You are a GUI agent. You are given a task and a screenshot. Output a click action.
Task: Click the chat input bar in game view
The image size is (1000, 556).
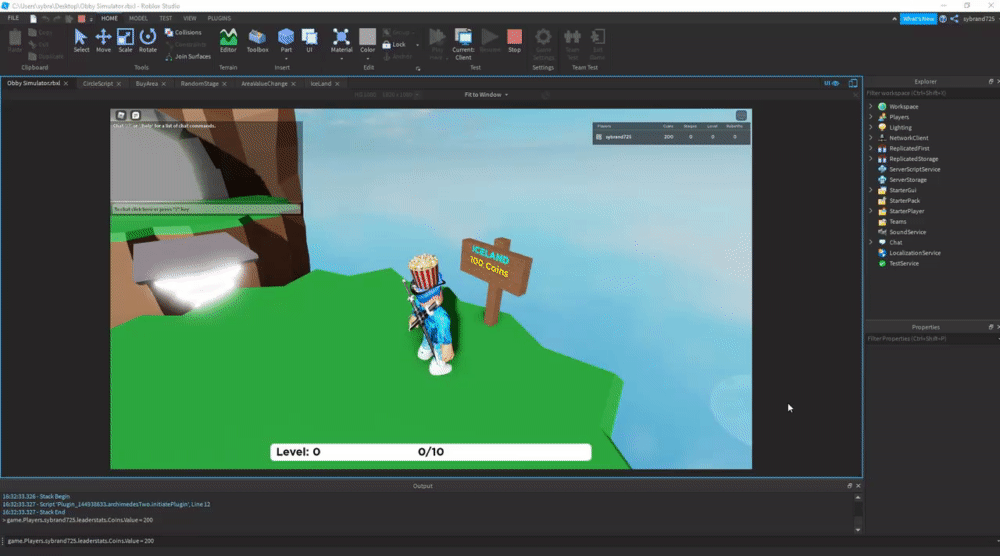pos(205,208)
